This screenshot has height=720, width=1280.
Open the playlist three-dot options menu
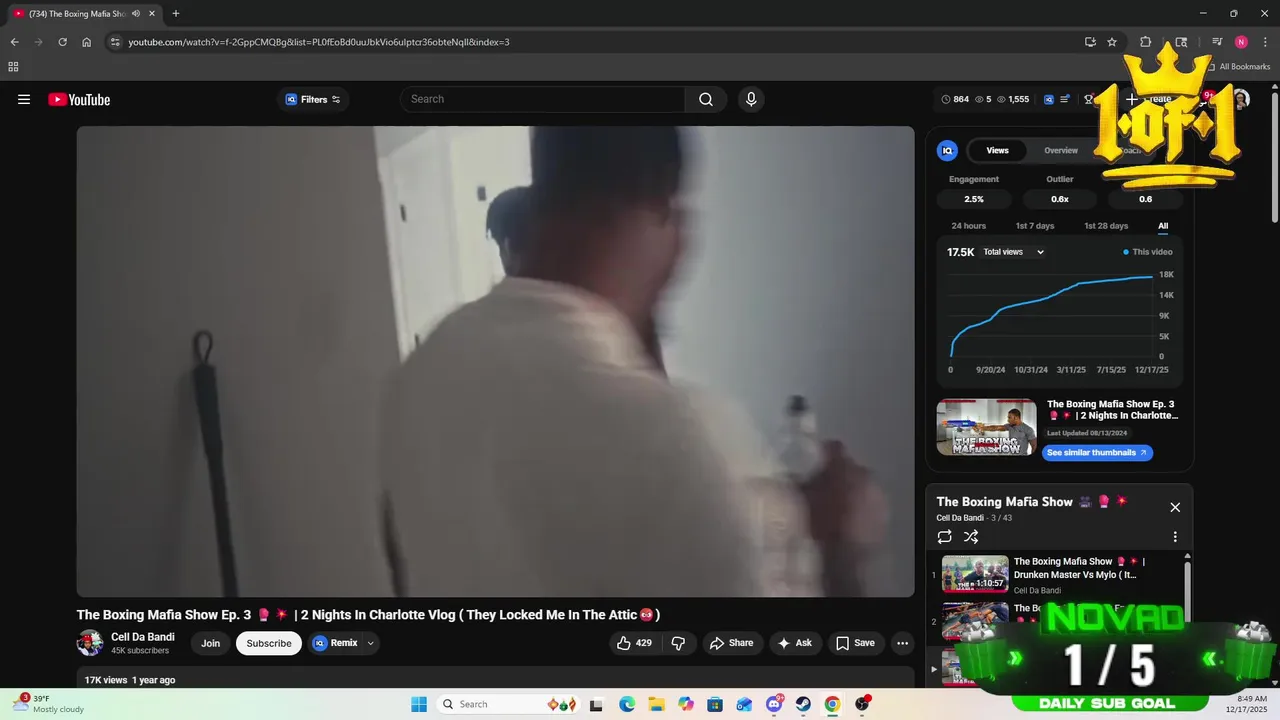[1175, 537]
